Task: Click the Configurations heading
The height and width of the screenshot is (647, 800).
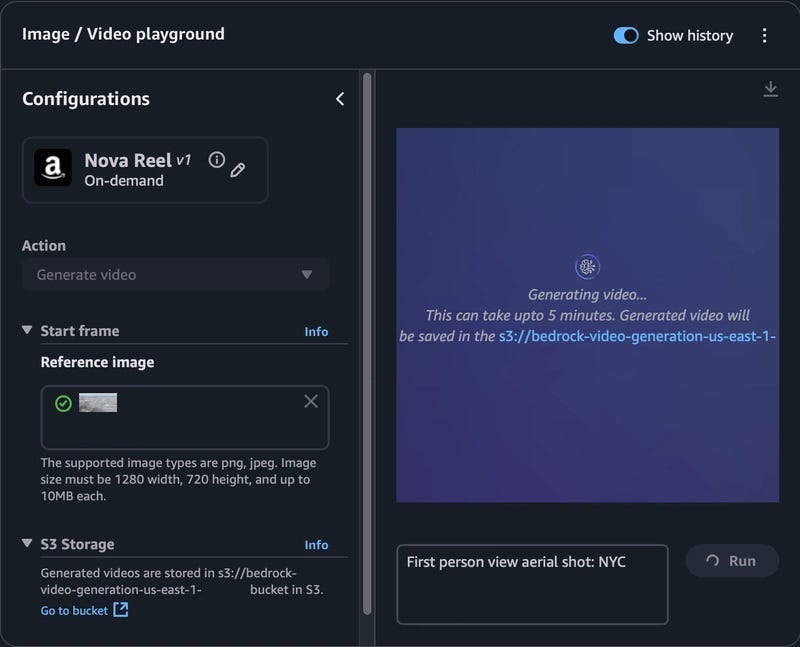Action: (x=86, y=99)
